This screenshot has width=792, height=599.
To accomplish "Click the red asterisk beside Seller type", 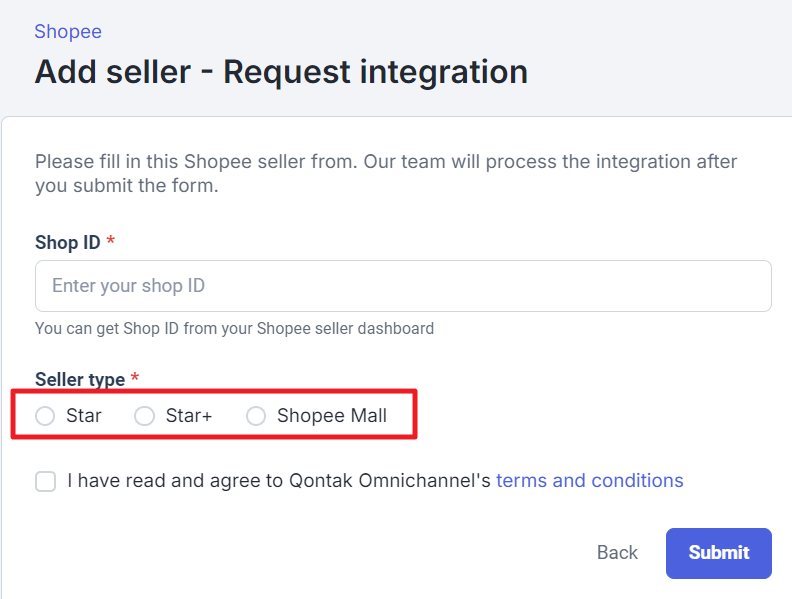I will [x=135, y=379].
